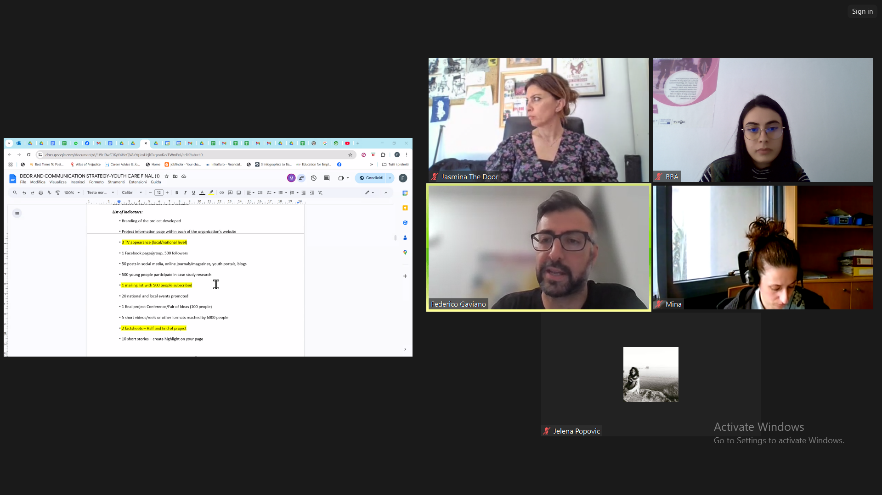Open the File menu in Google Docs

(x=24, y=182)
